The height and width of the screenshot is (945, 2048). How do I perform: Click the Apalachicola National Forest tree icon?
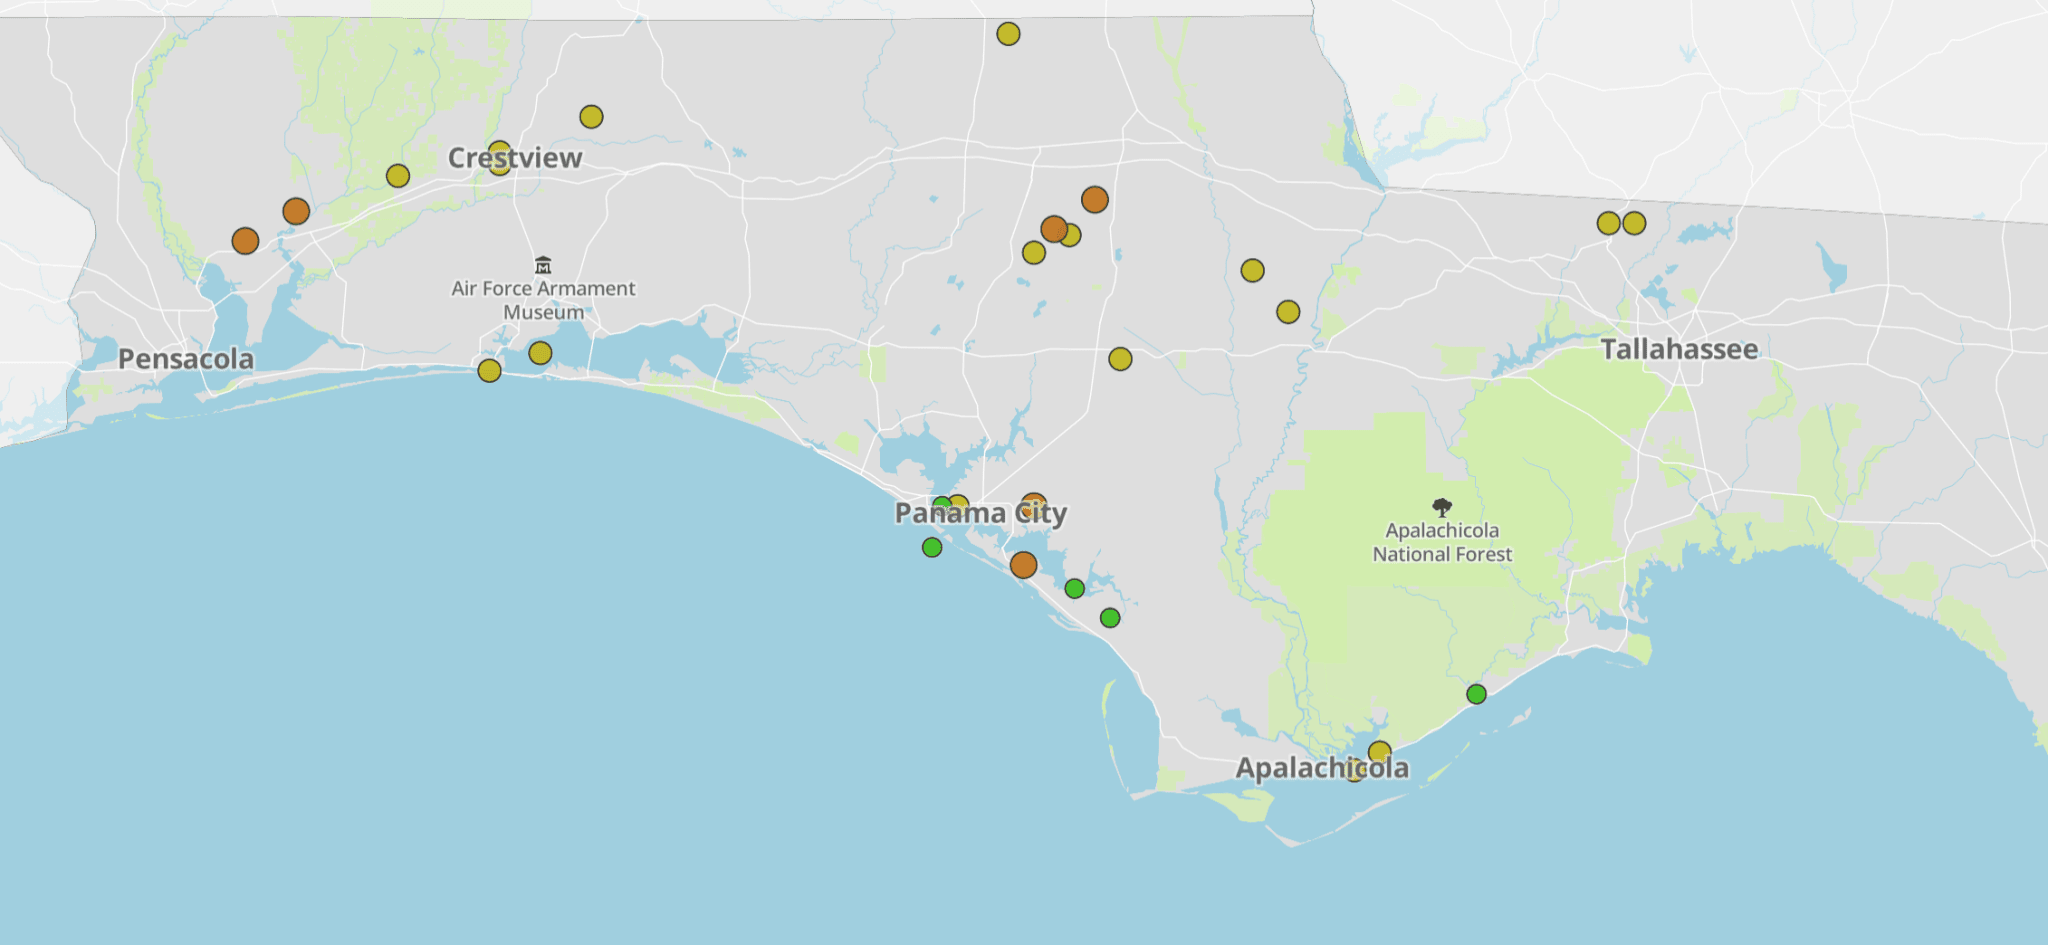1442,507
